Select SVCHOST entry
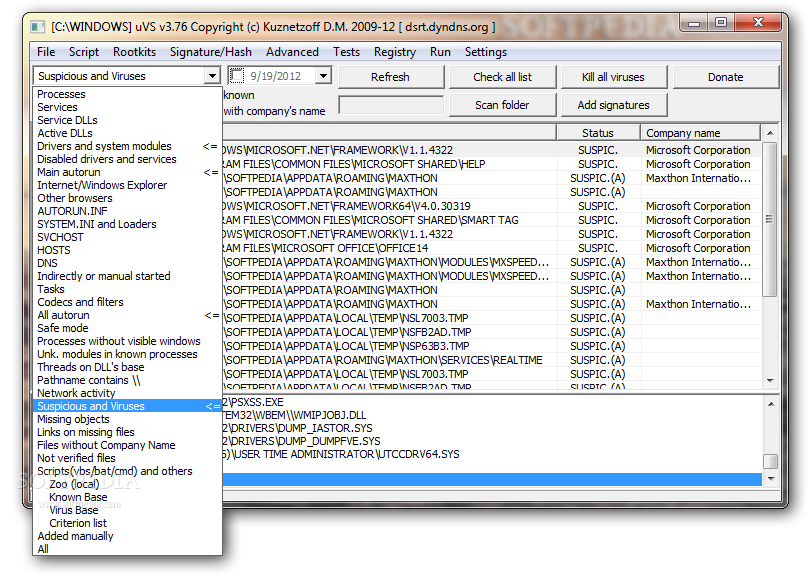 pos(127,237)
